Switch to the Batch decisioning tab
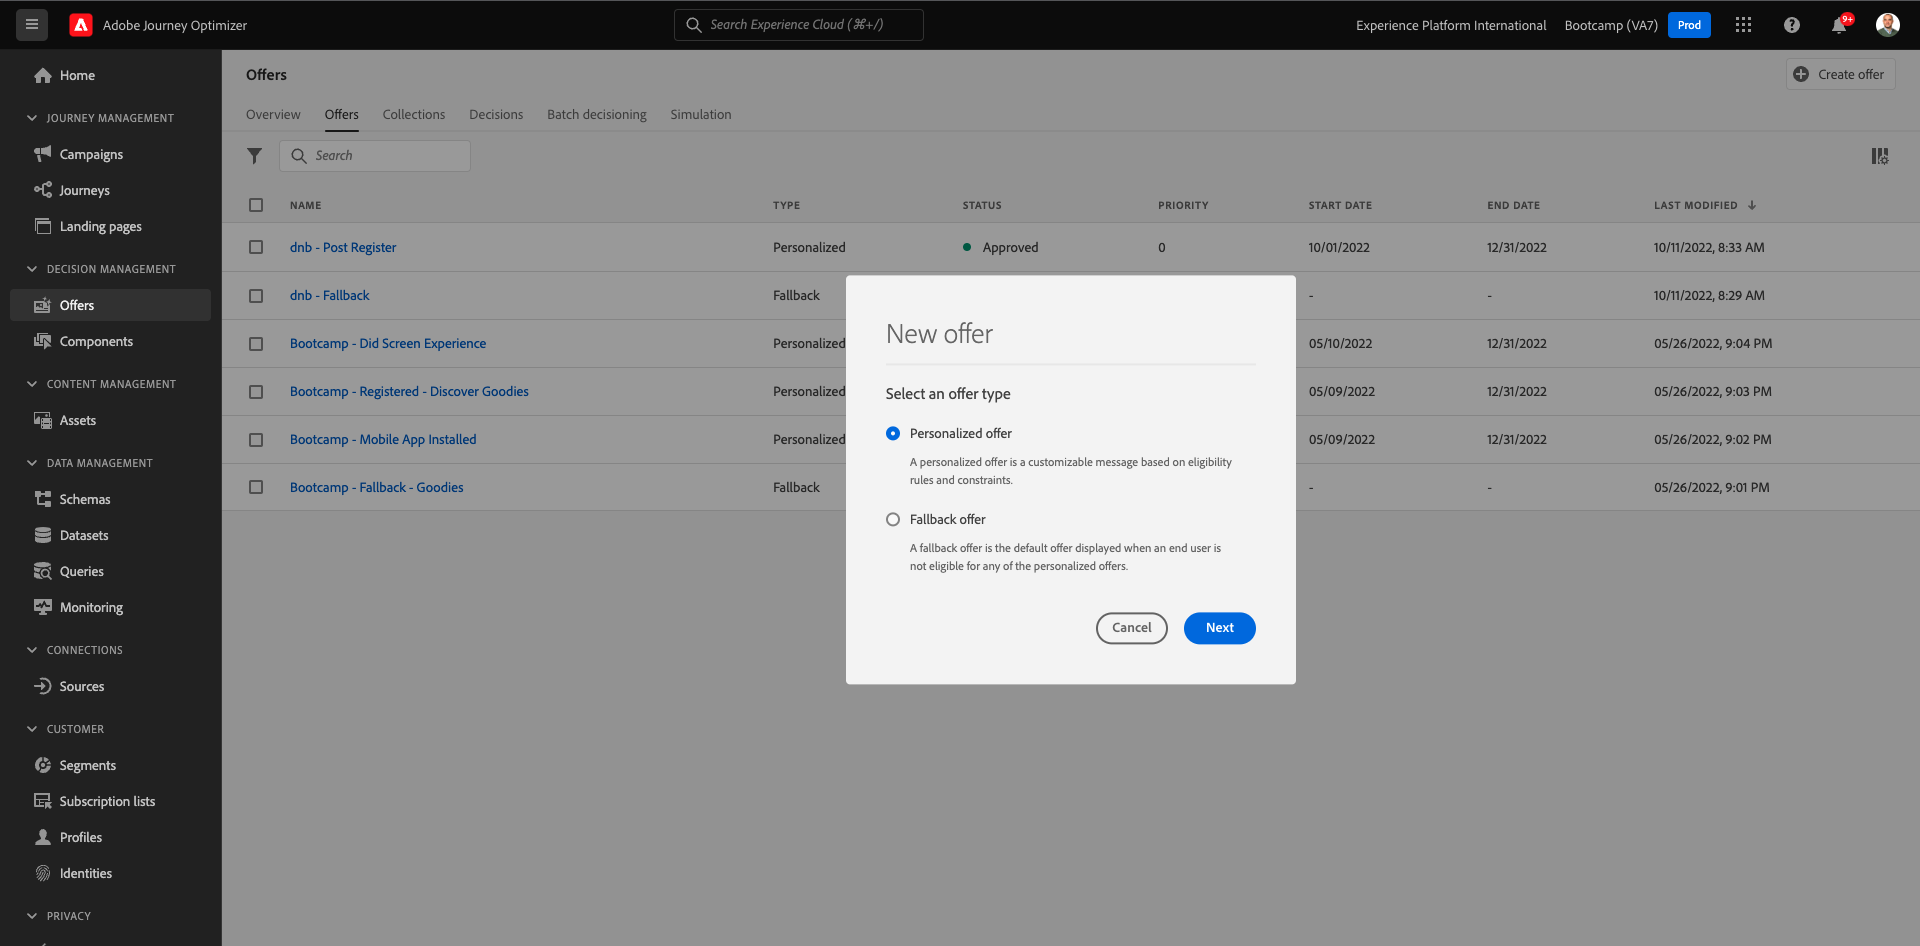 (597, 114)
